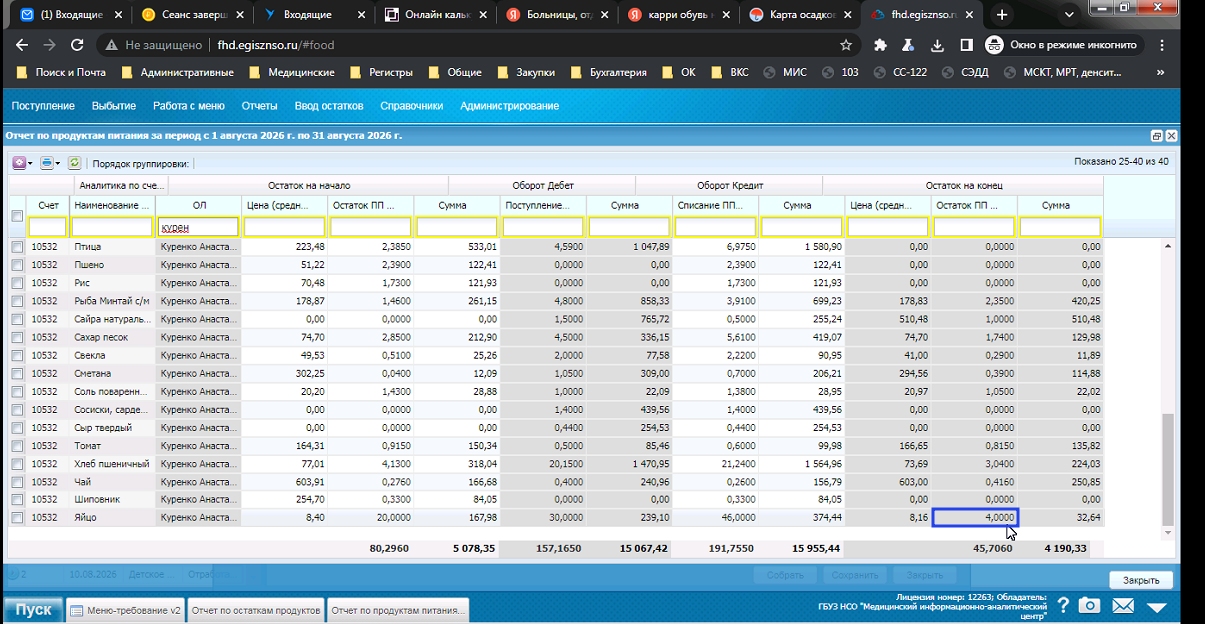Click the green refresh icon in report toolbar
Screen dimensions: 1205x624
74,162
